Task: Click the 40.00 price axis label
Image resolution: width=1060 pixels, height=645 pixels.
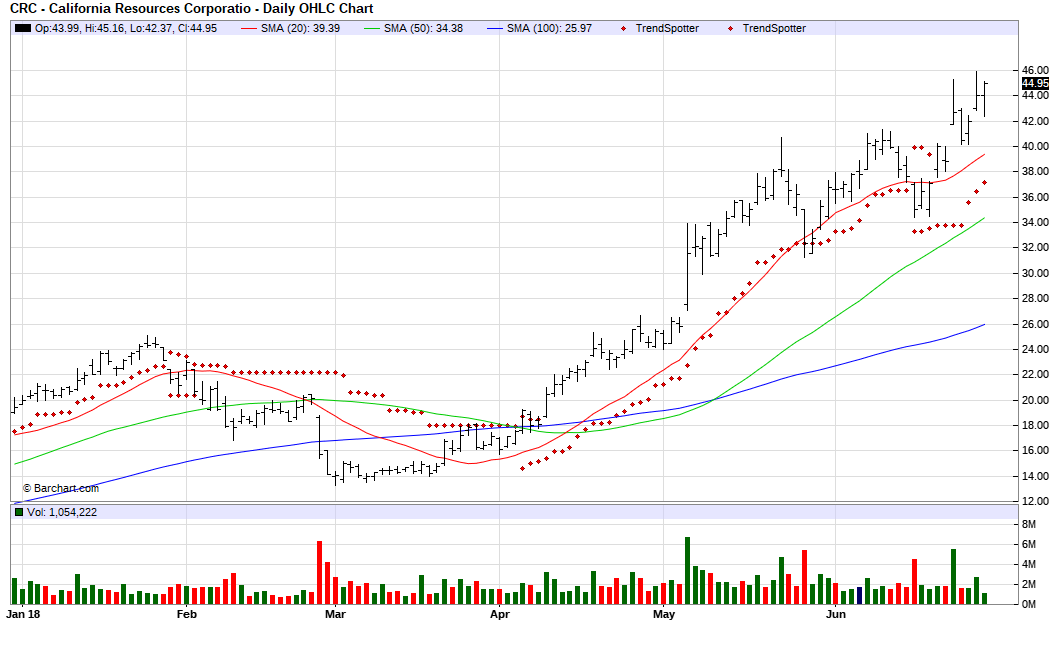Action: click(1035, 146)
